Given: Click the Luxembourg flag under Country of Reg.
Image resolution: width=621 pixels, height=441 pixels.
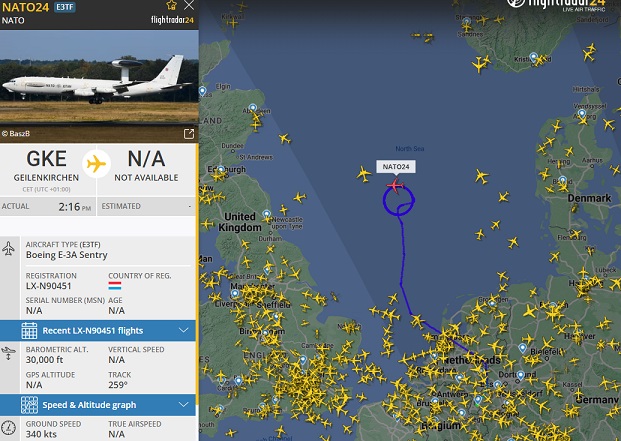Looking at the screenshot, I should pos(115,286).
